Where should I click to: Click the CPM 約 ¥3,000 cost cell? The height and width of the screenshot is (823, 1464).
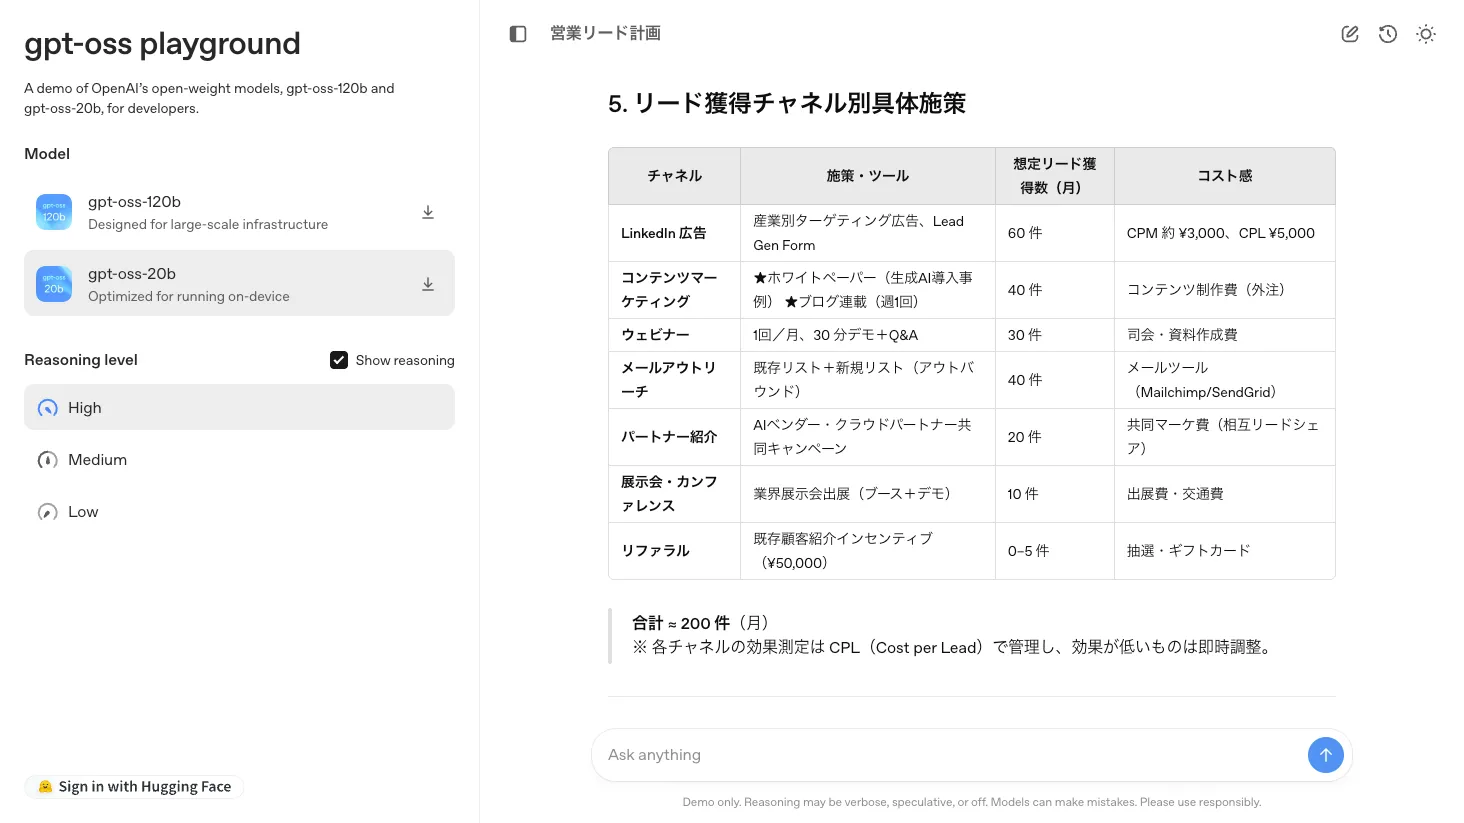[x=1225, y=233]
